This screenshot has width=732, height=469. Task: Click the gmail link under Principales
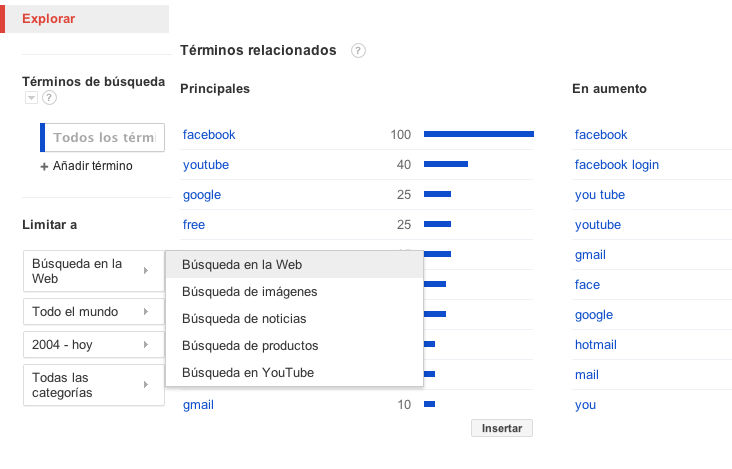pos(198,405)
